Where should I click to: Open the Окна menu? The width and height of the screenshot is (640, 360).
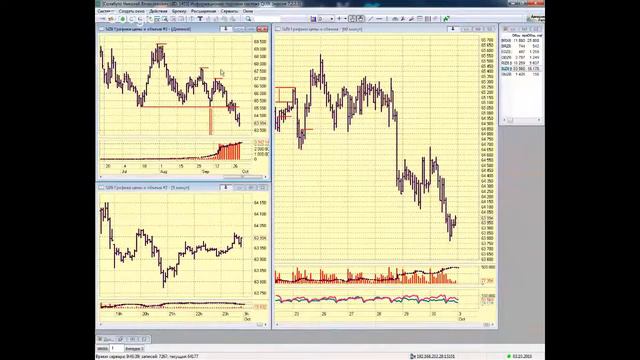pos(248,11)
